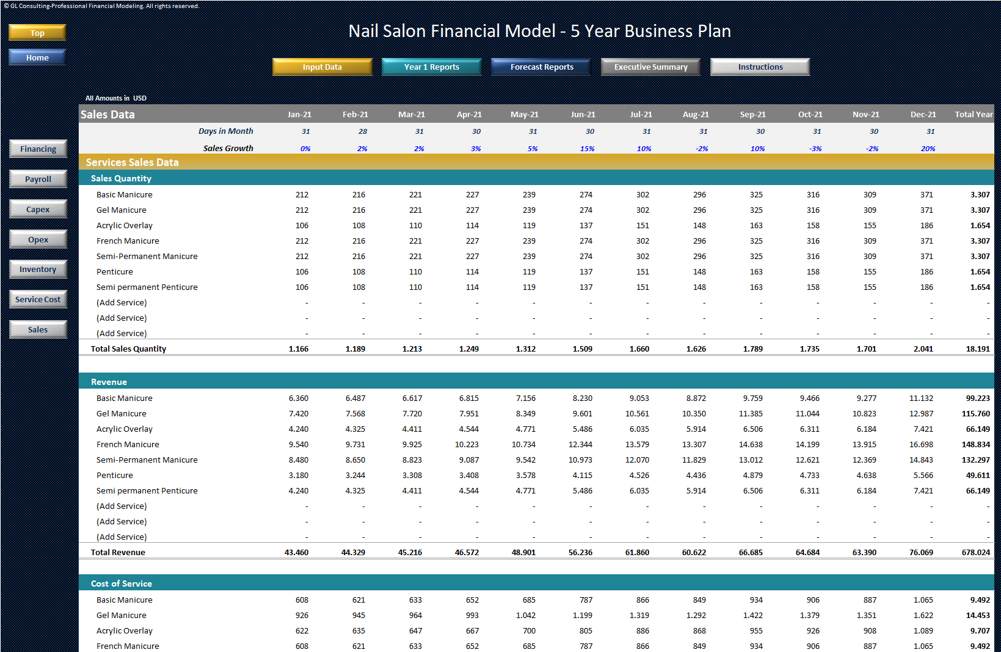Select French Manicure in Sales Quantity
Screen dimensions: 1001x652
(x=128, y=241)
